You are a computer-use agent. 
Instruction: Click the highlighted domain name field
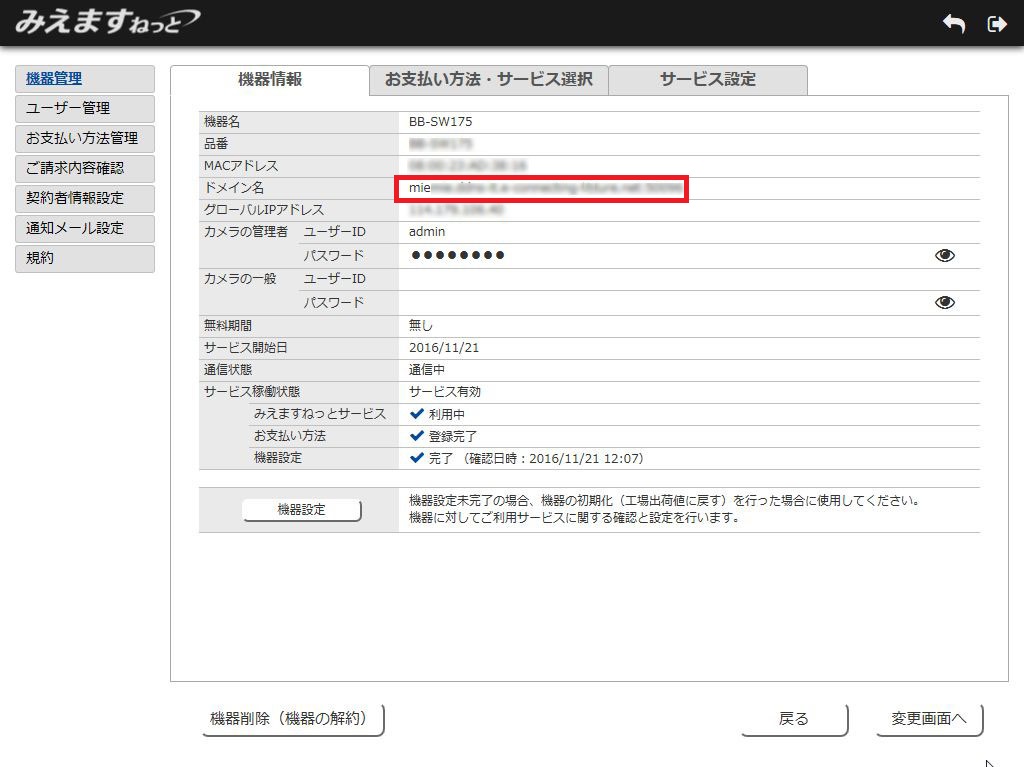point(540,188)
